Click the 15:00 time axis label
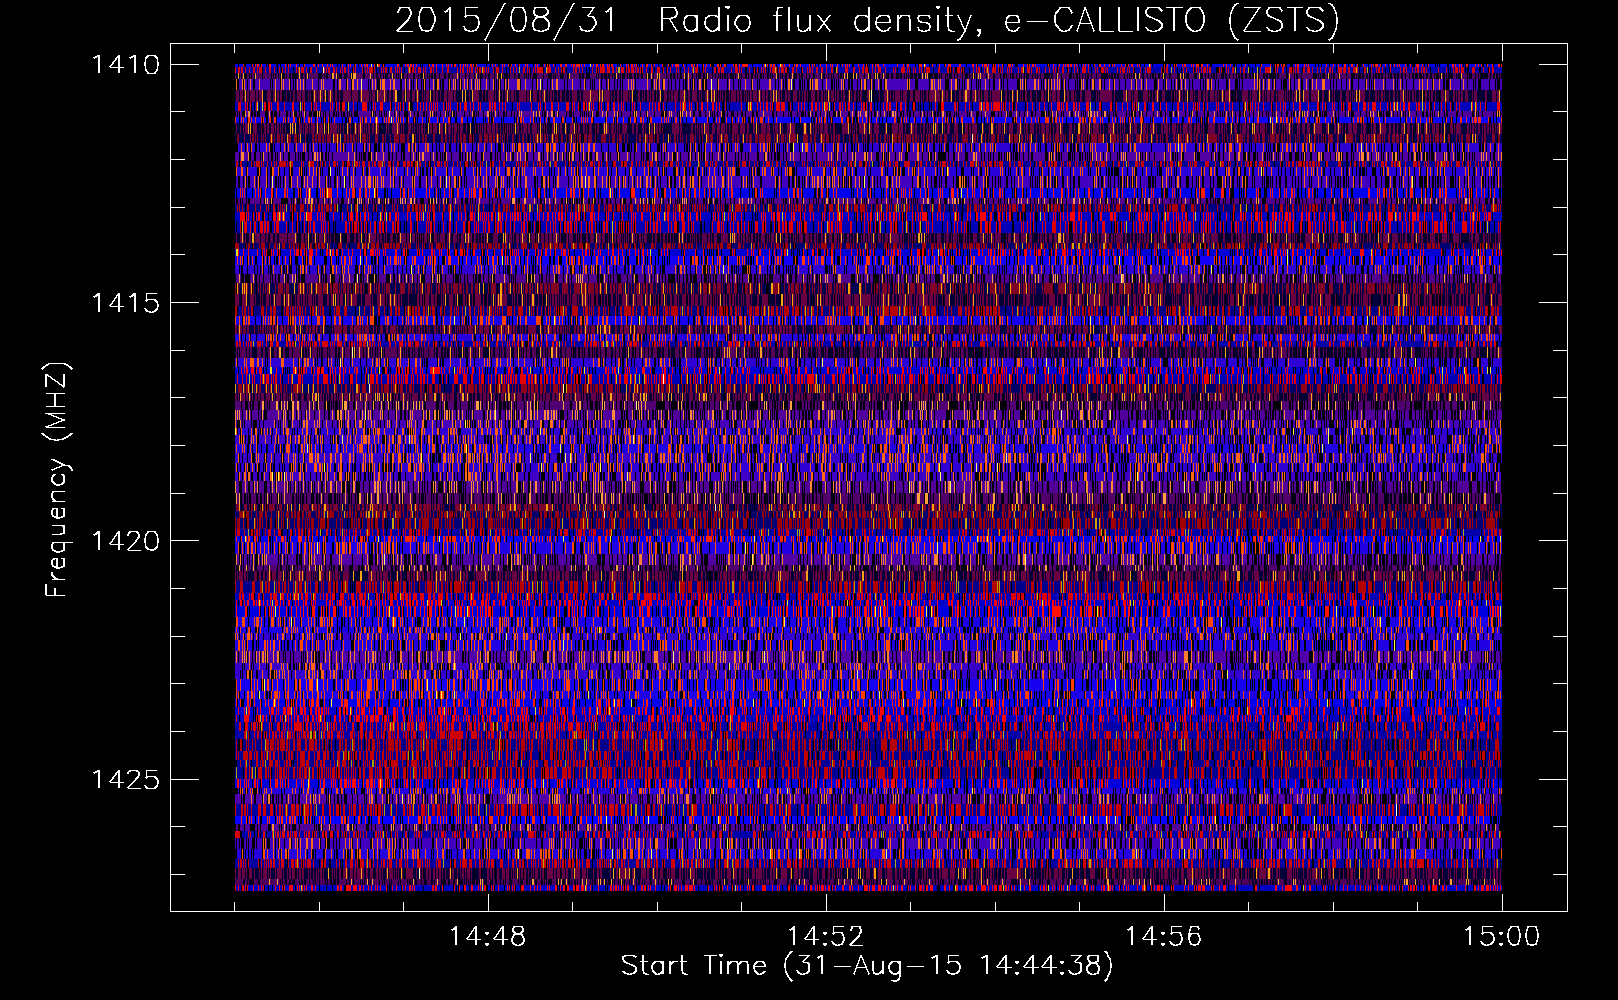This screenshot has height=1000, width=1618. click(x=1502, y=937)
